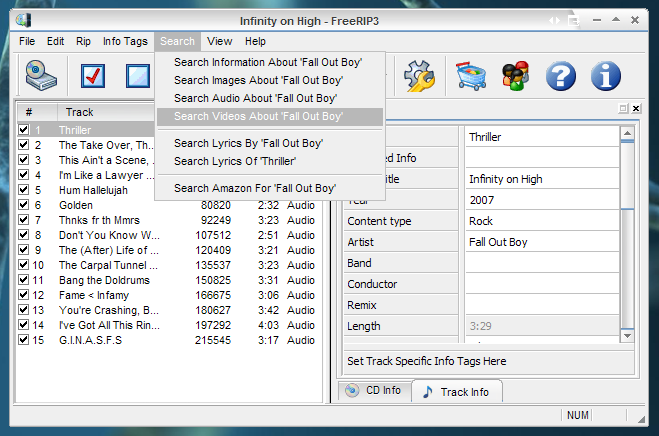Click the shopping cart toolbar icon
This screenshot has width=659, height=436.
click(471, 76)
